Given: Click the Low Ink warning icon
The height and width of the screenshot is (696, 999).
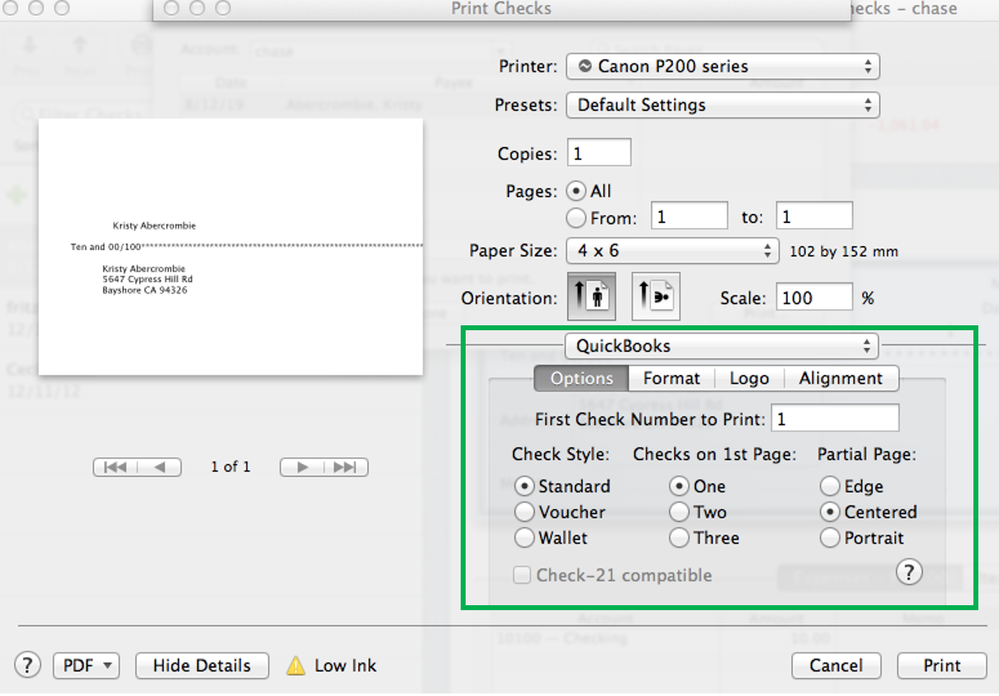Looking at the screenshot, I should (296, 665).
